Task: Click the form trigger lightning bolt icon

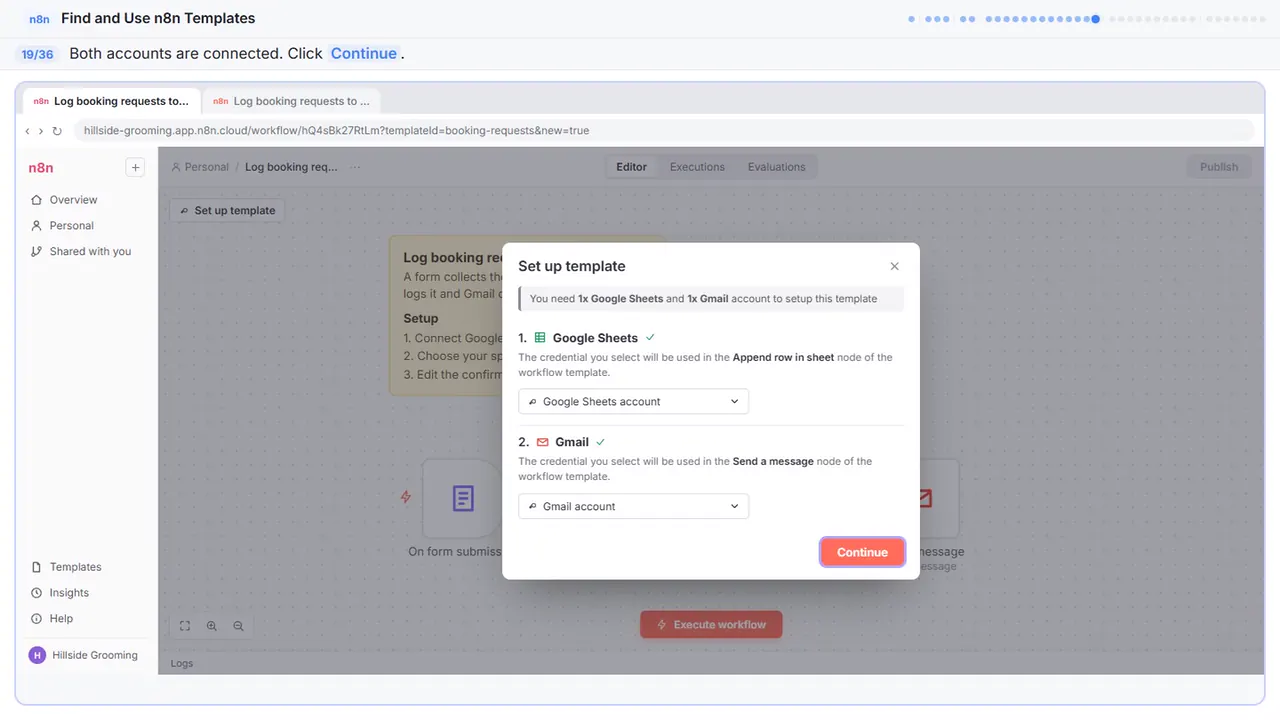Action: click(x=405, y=497)
